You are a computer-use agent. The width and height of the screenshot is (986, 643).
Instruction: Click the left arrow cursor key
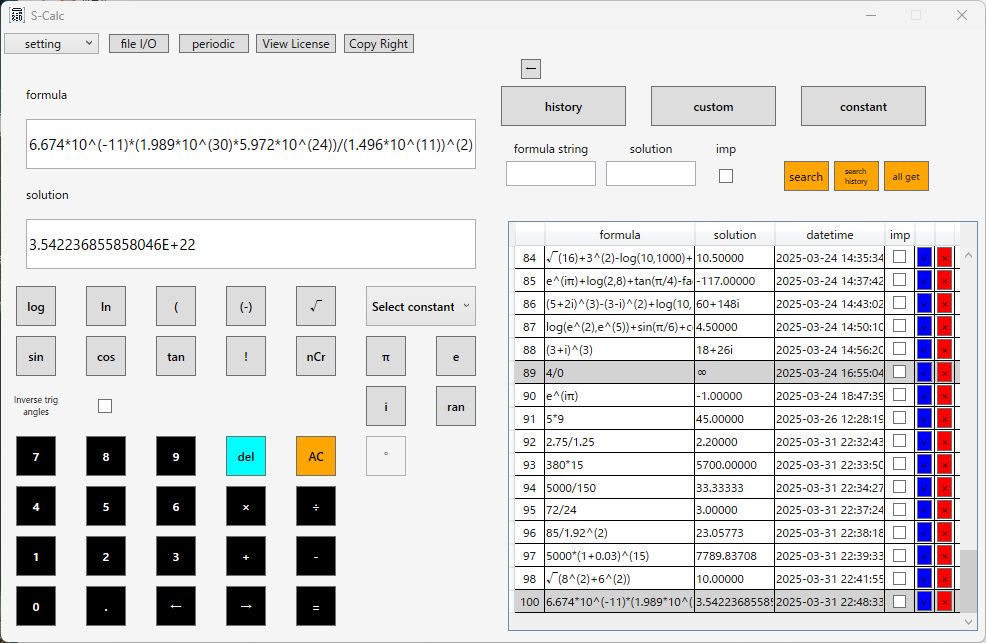(x=175, y=607)
